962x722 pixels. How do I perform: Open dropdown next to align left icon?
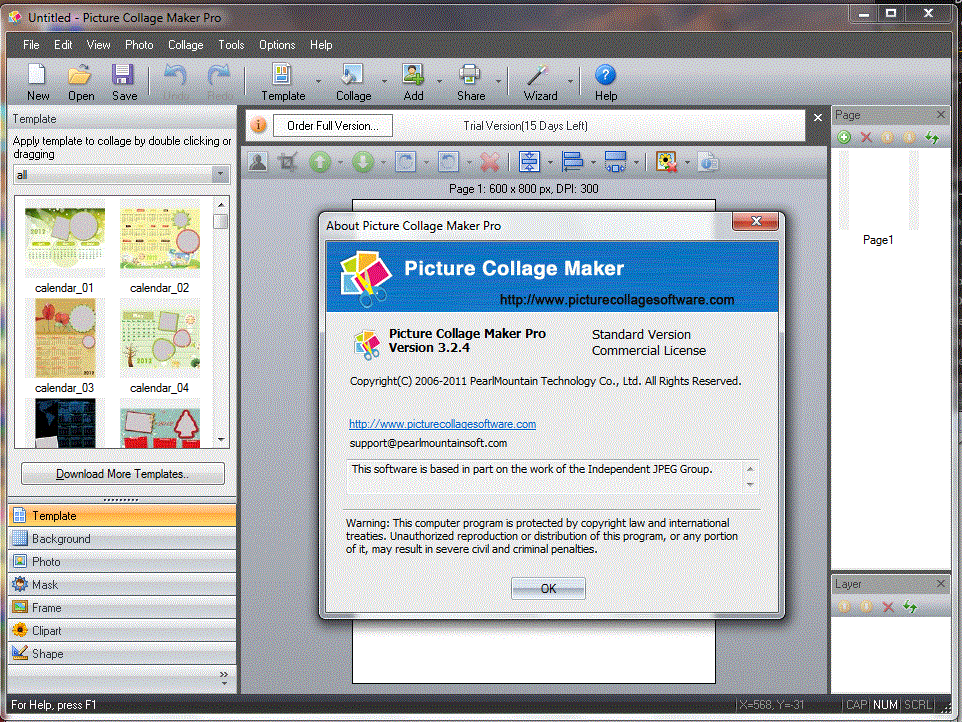(593, 163)
